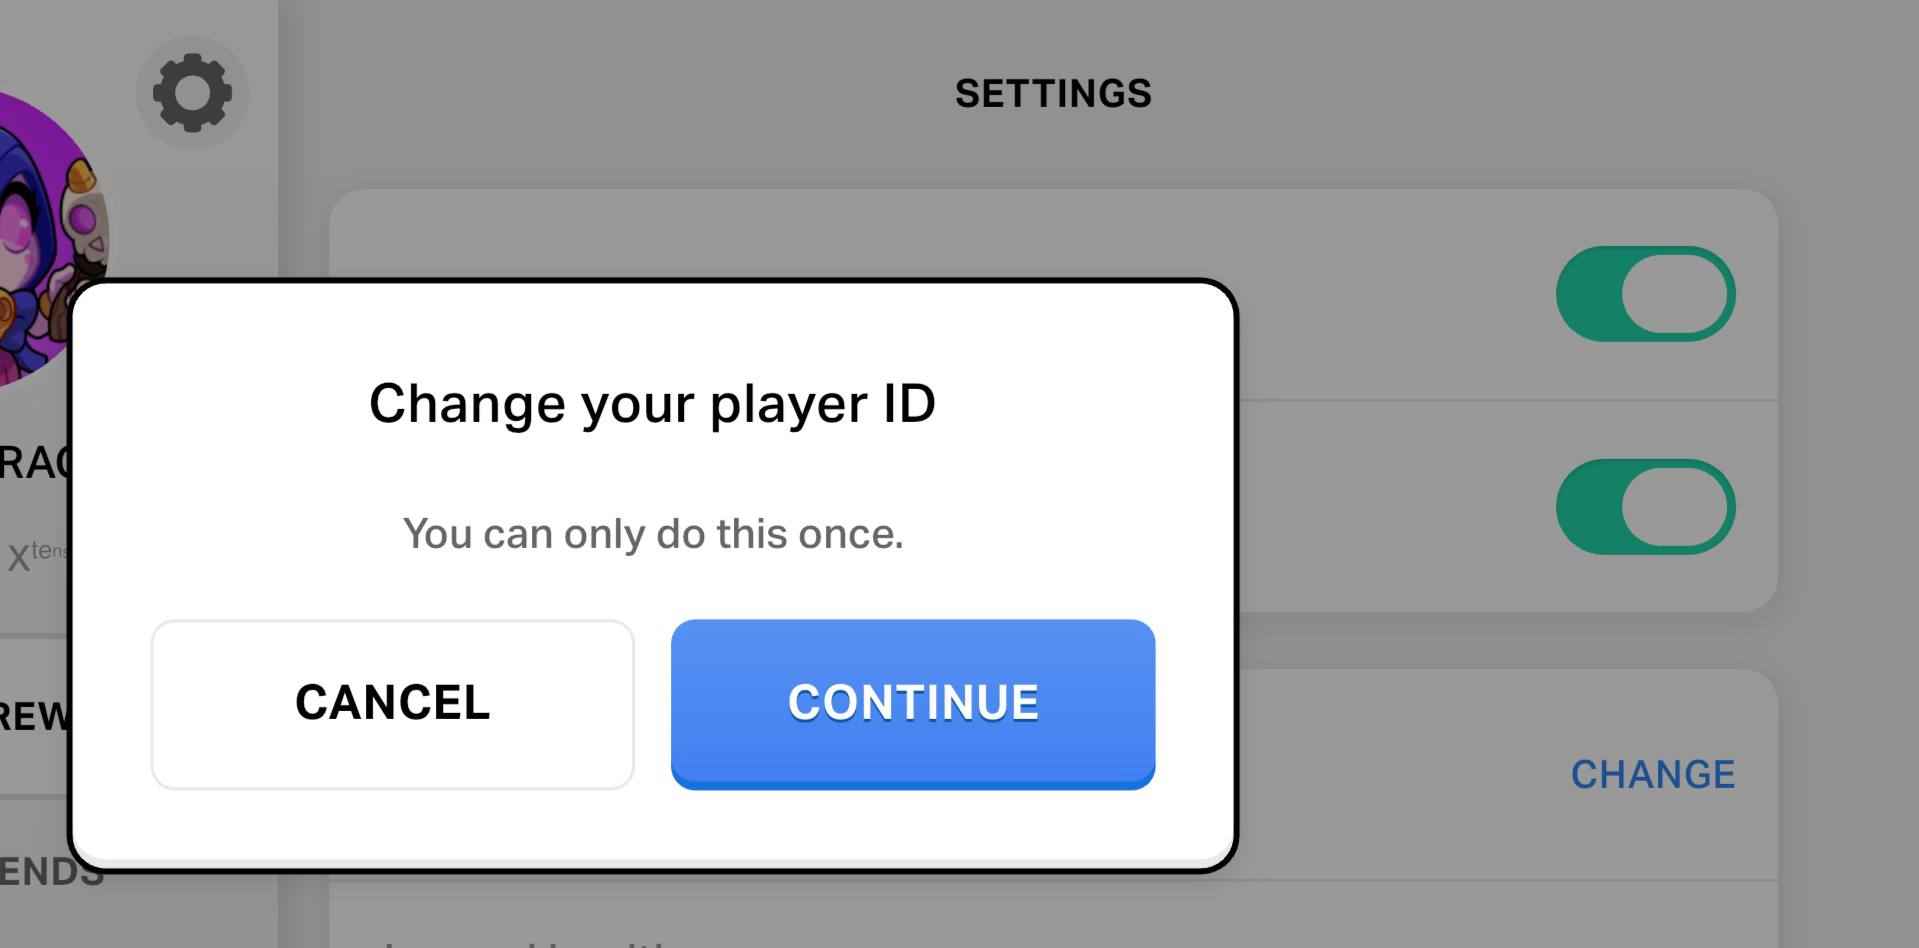Click the blue CHANGE link
1919x948 pixels.
[1652, 775]
